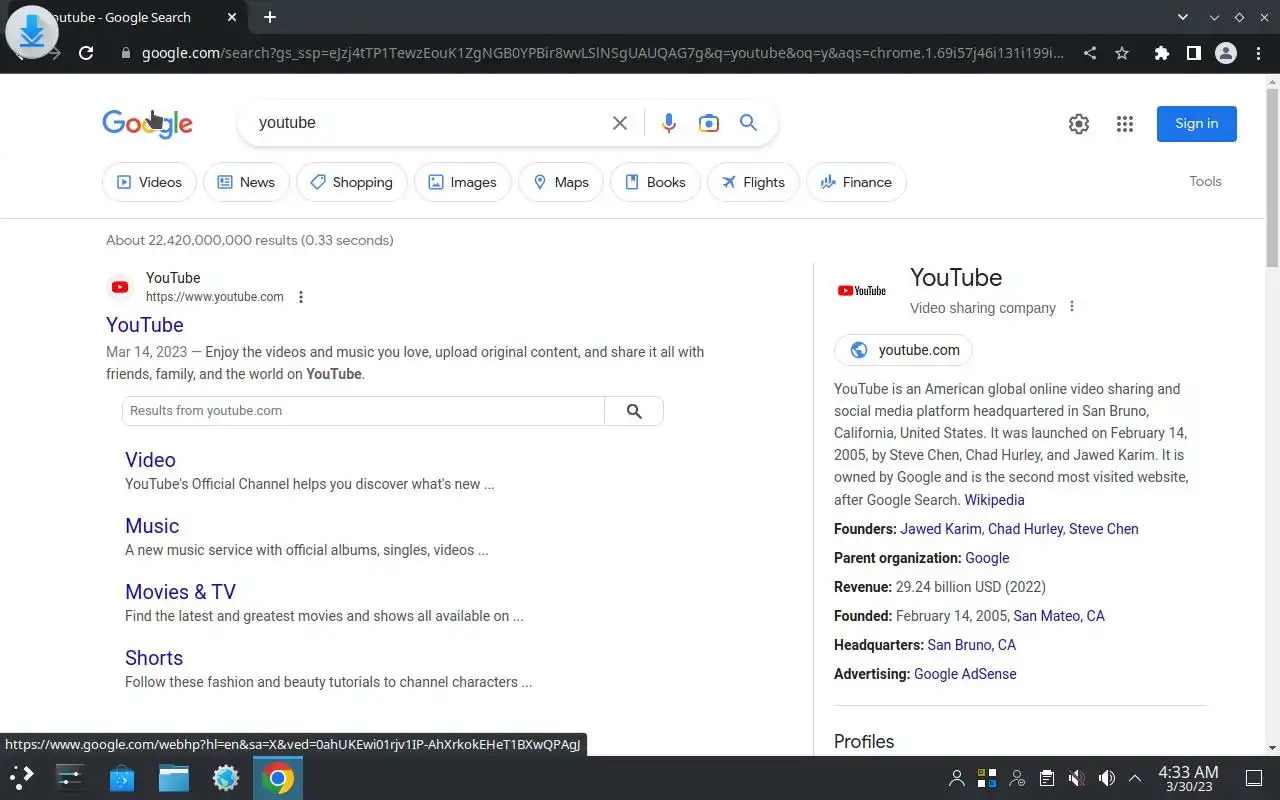Click the Google AdSense link
The height and width of the screenshot is (800, 1280).
pos(965,674)
